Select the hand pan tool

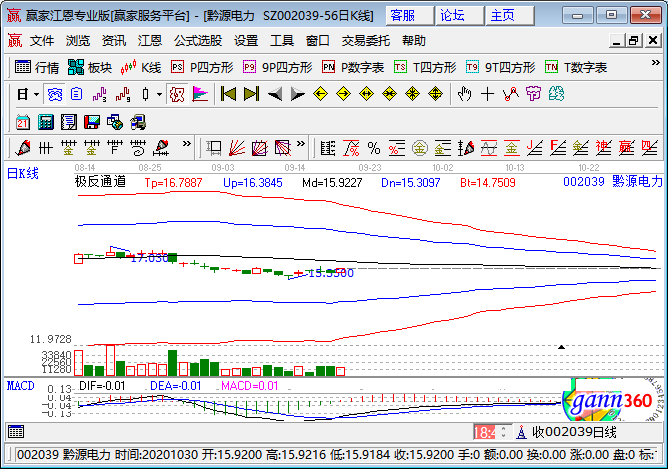(464, 94)
